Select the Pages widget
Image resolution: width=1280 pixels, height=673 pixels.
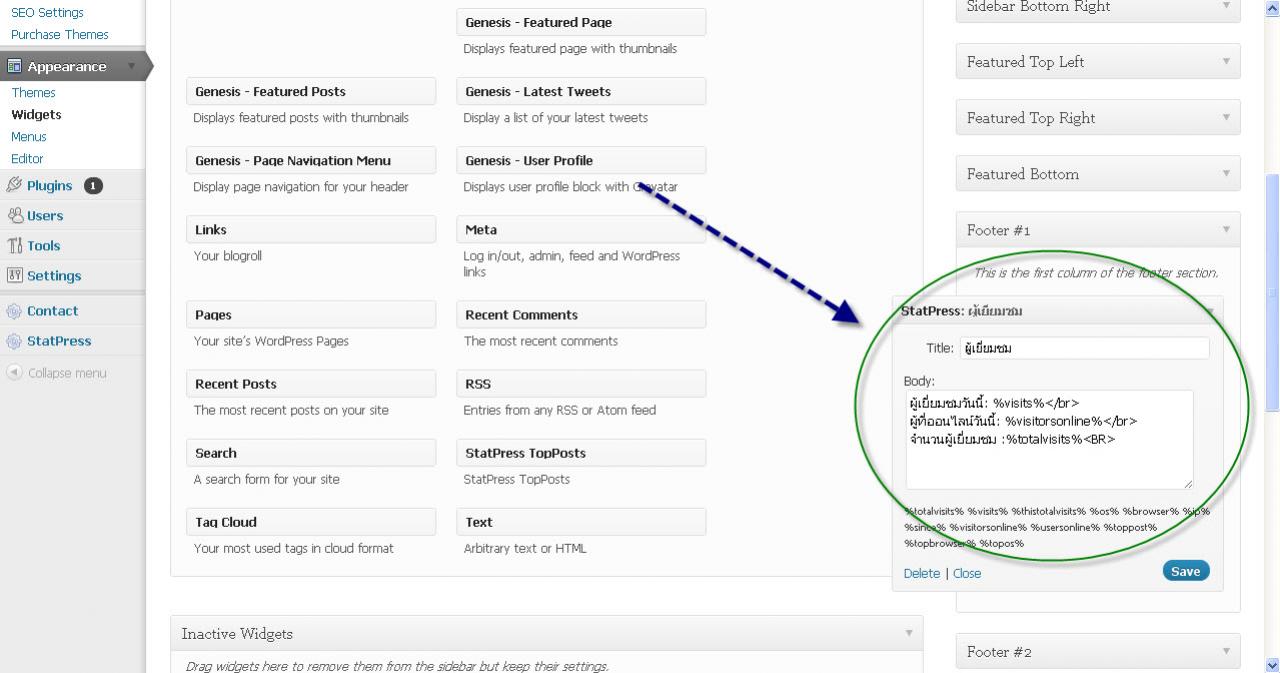311,314
